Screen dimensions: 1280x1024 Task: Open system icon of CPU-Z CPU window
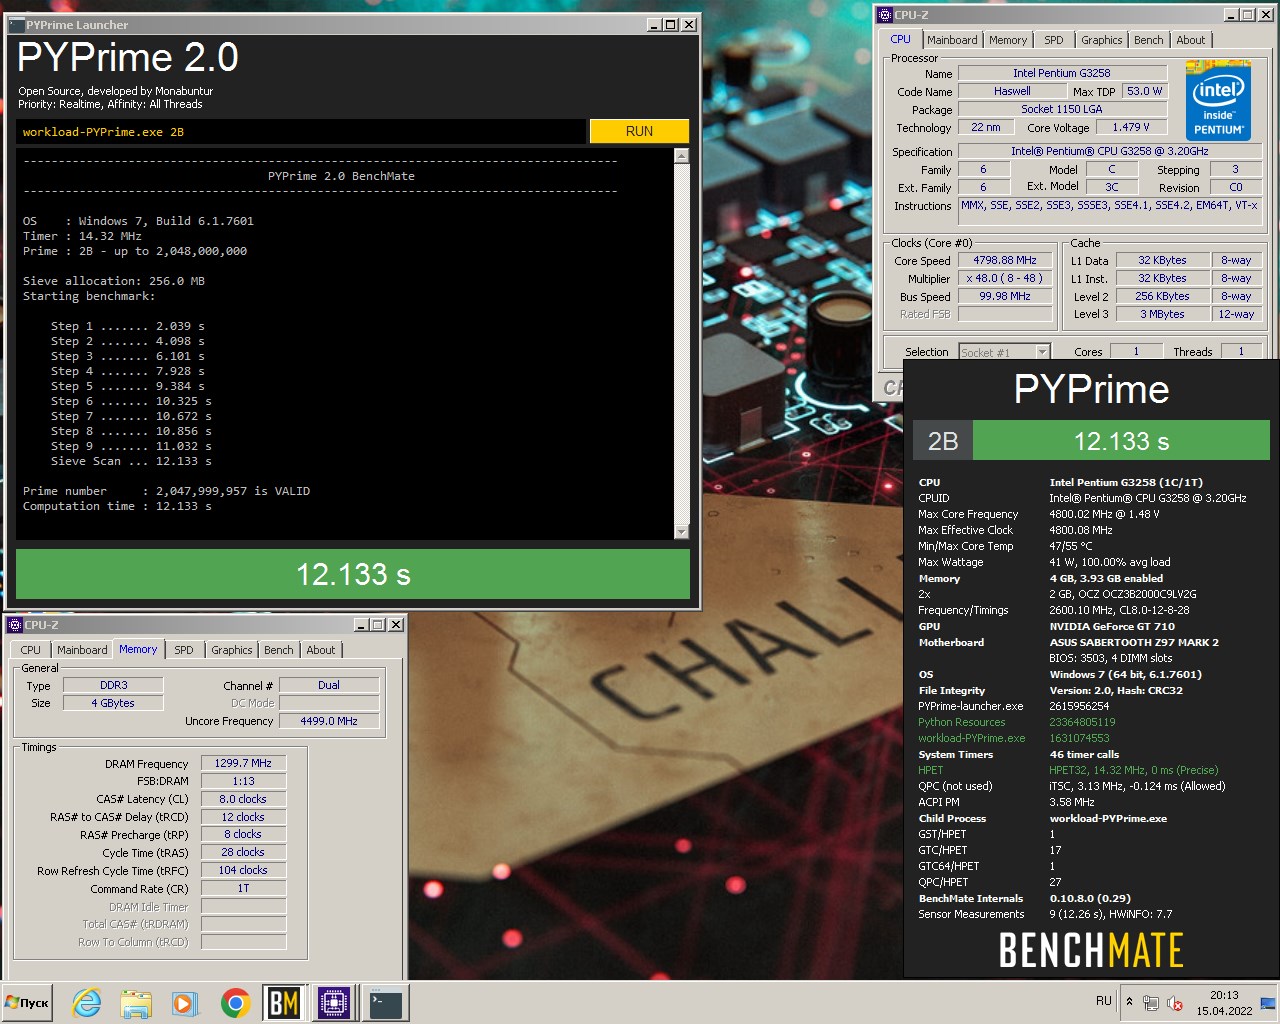(x=884, y=14)
